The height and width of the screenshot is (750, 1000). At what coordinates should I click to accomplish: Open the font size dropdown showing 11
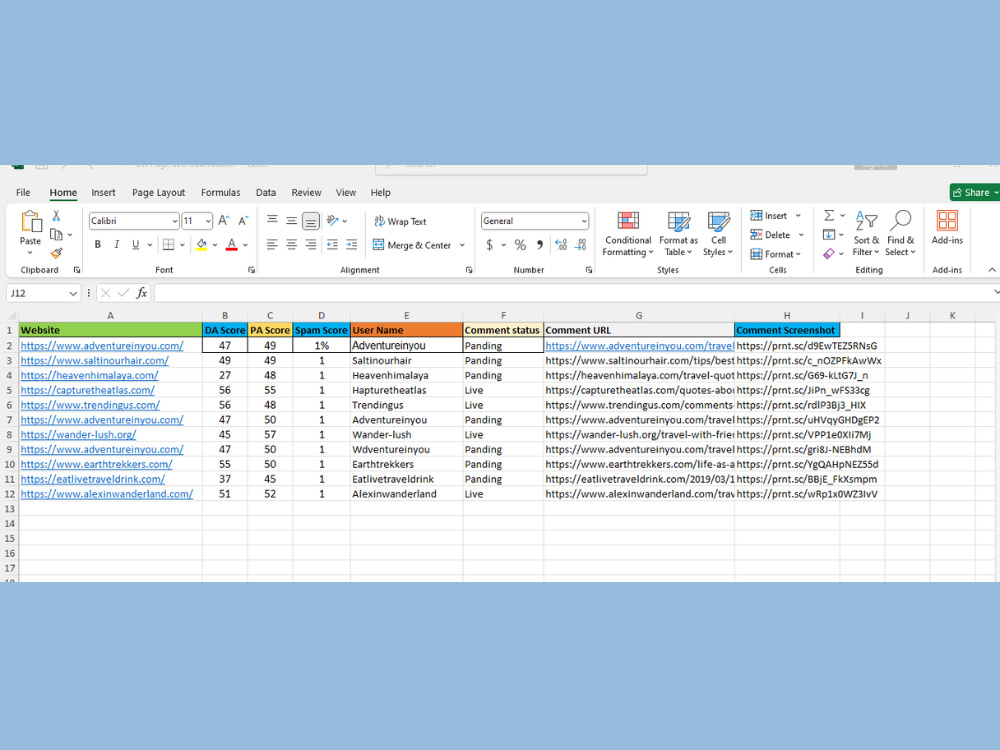click(x=208, y=221)
